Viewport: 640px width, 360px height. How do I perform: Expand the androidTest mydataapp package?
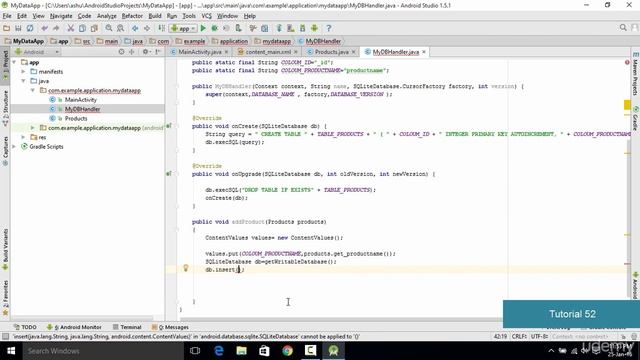point(33,128)
